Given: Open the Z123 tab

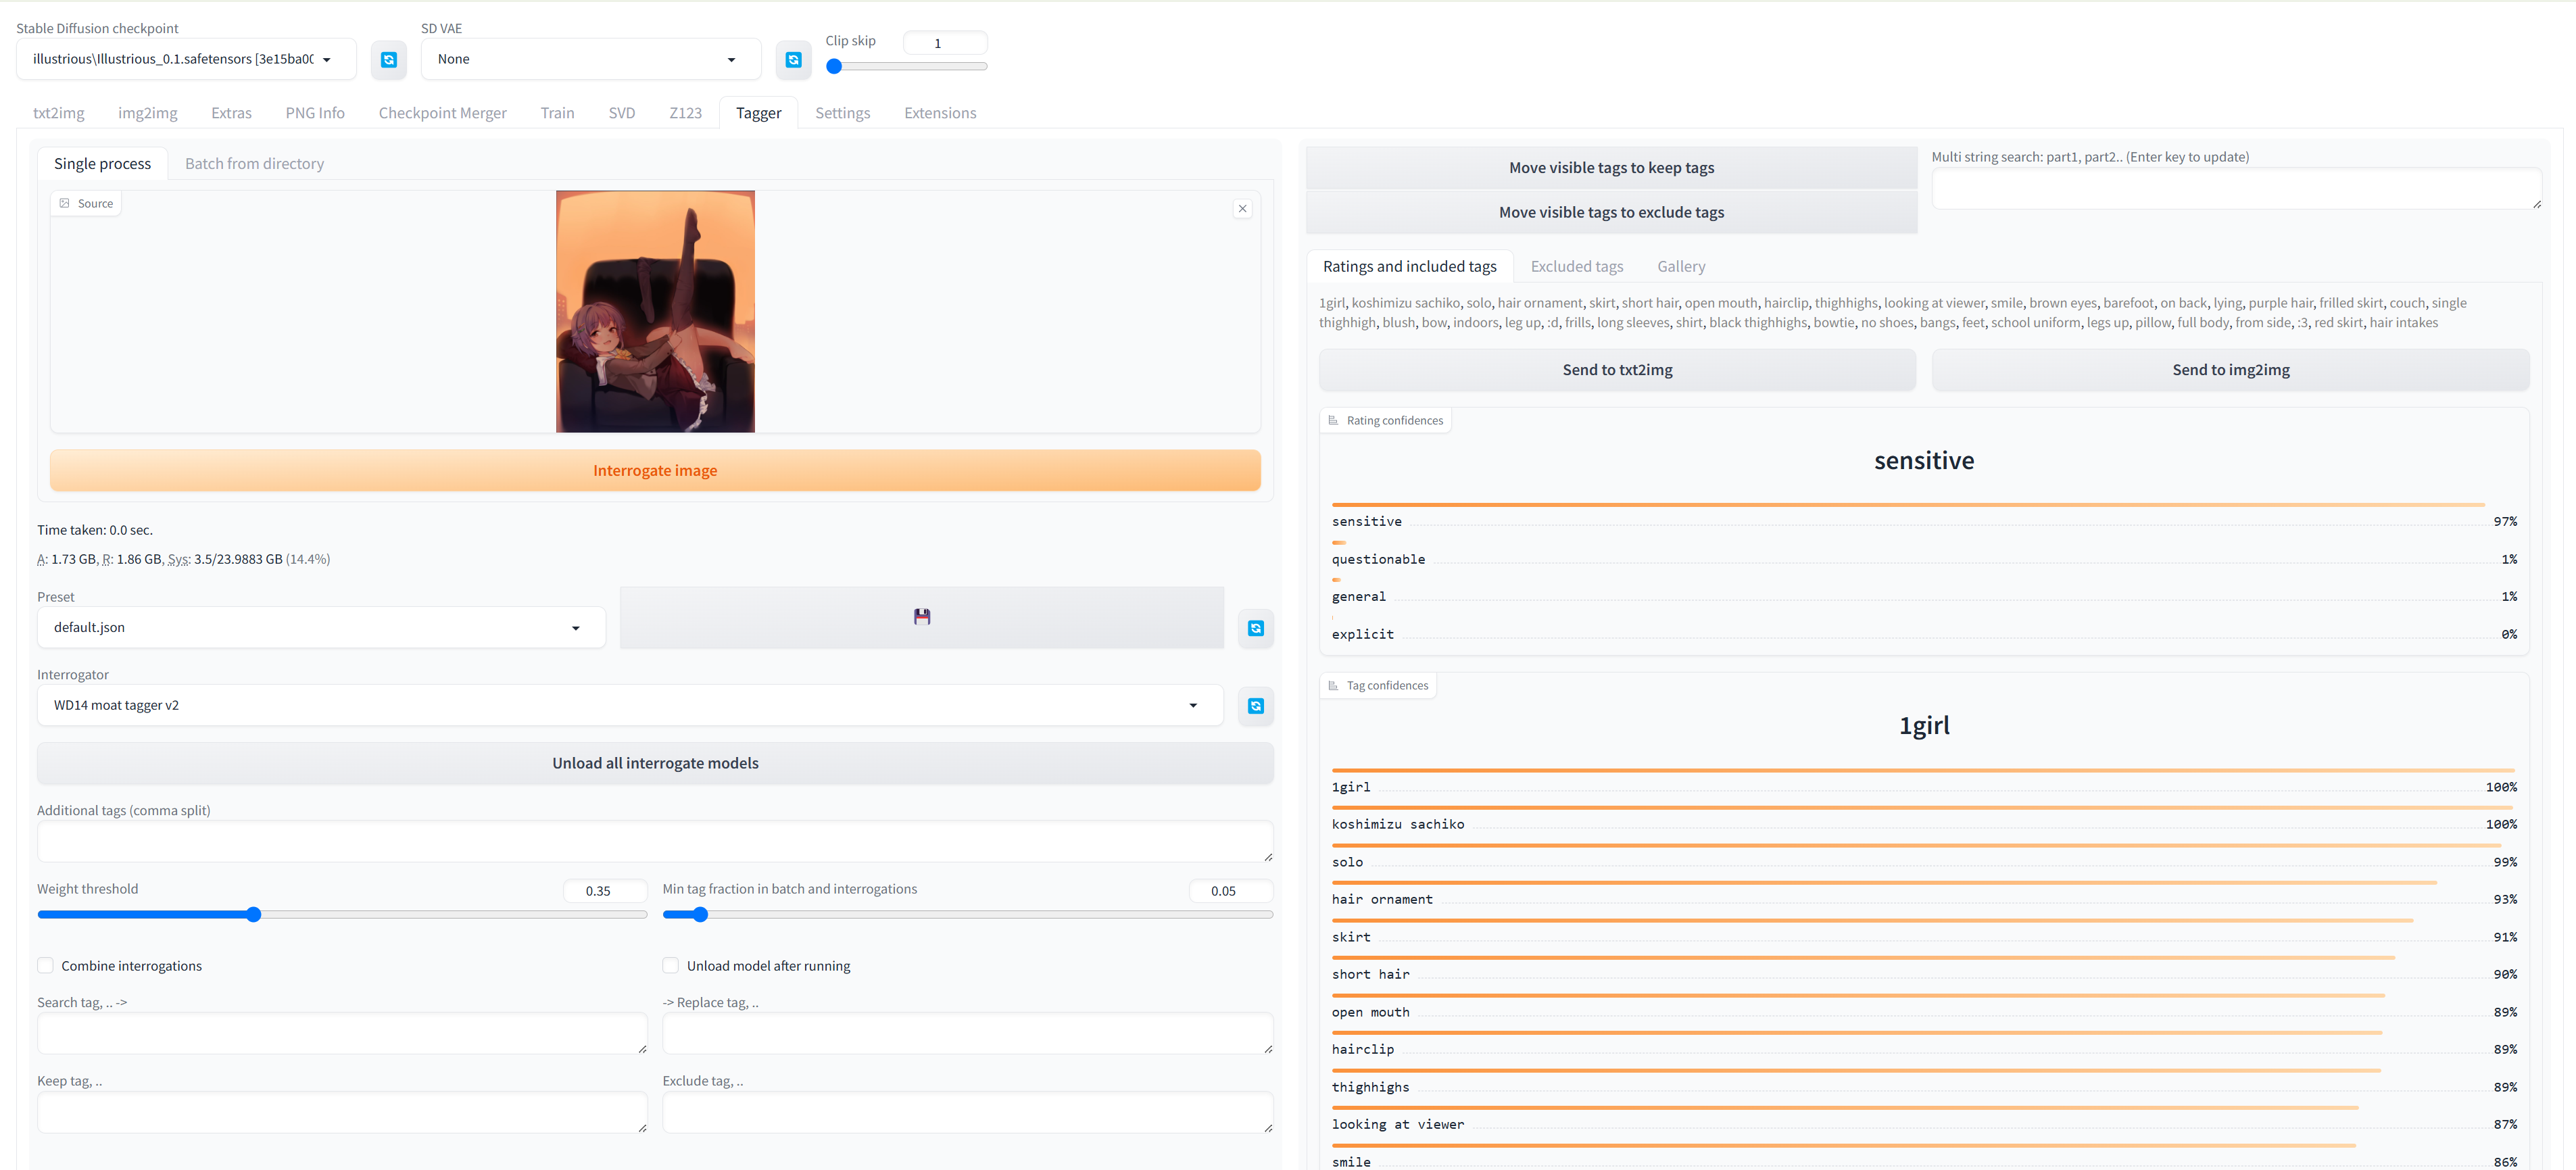Looking at the screenshot, I should (x=686, y=113).
